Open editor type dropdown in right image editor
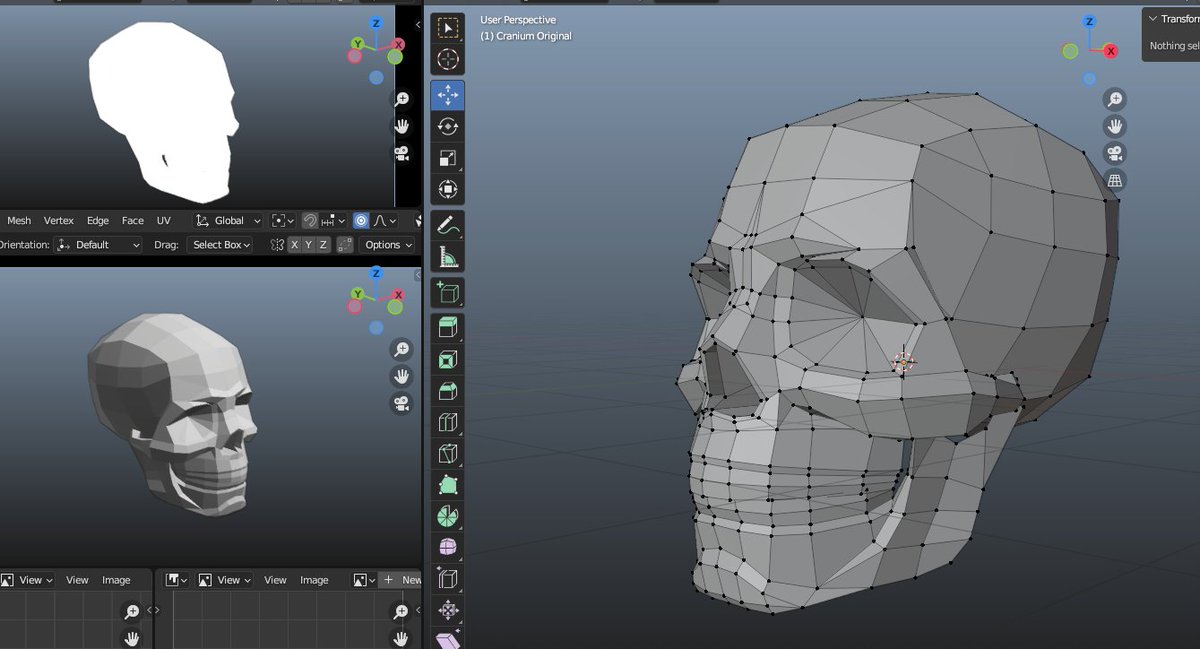Image resolution: width=1200 pixels, height=649 pixels. pyautogui.click(x=178, y=580)
